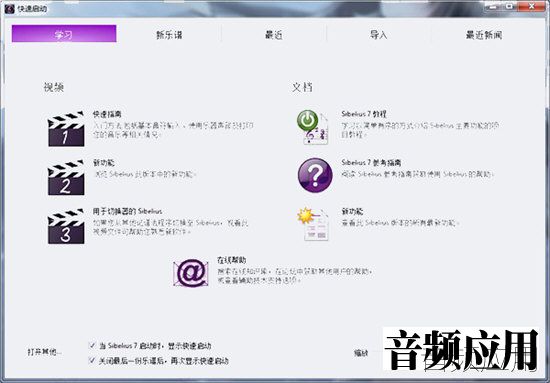Minimize the 快速启动 window

pos(493,6)
